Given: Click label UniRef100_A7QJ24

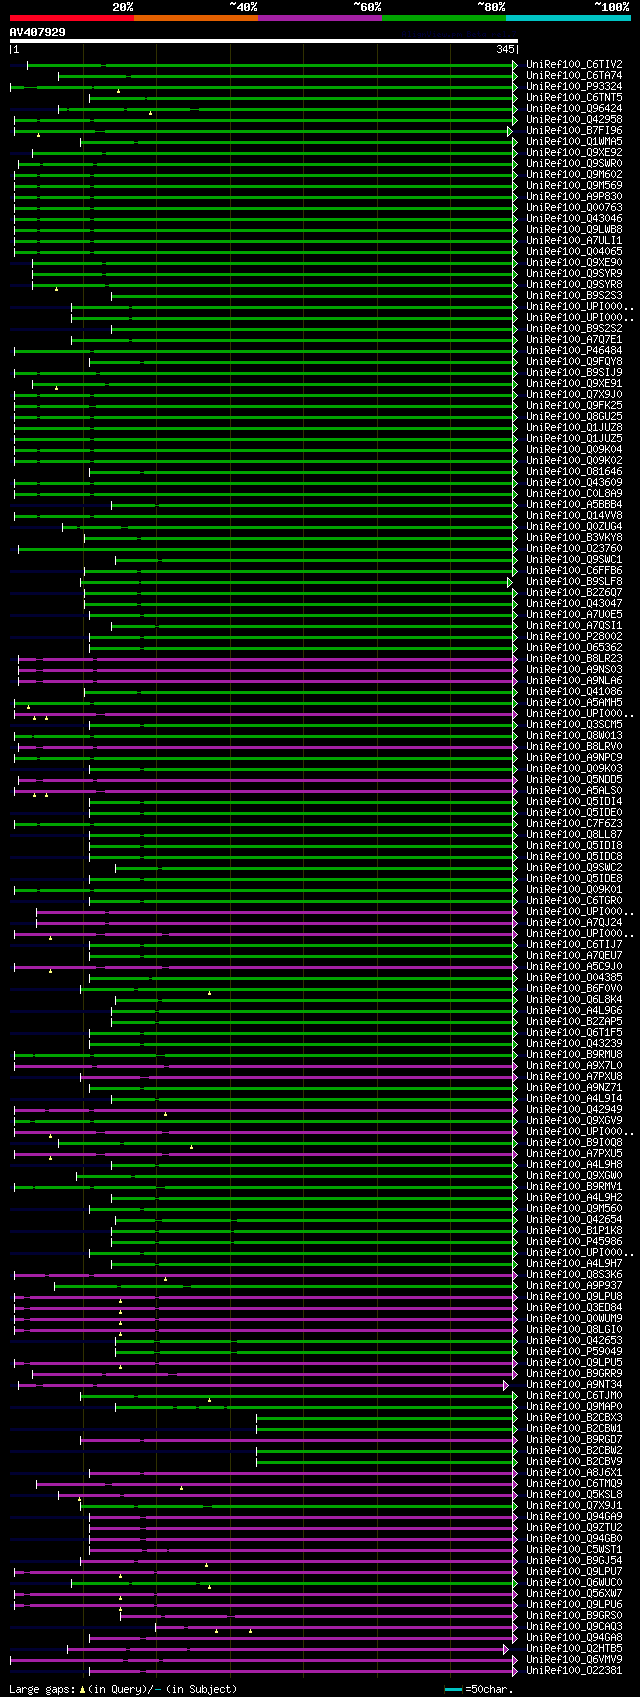Looking at the screenshot, I should [x=574, y=922].
